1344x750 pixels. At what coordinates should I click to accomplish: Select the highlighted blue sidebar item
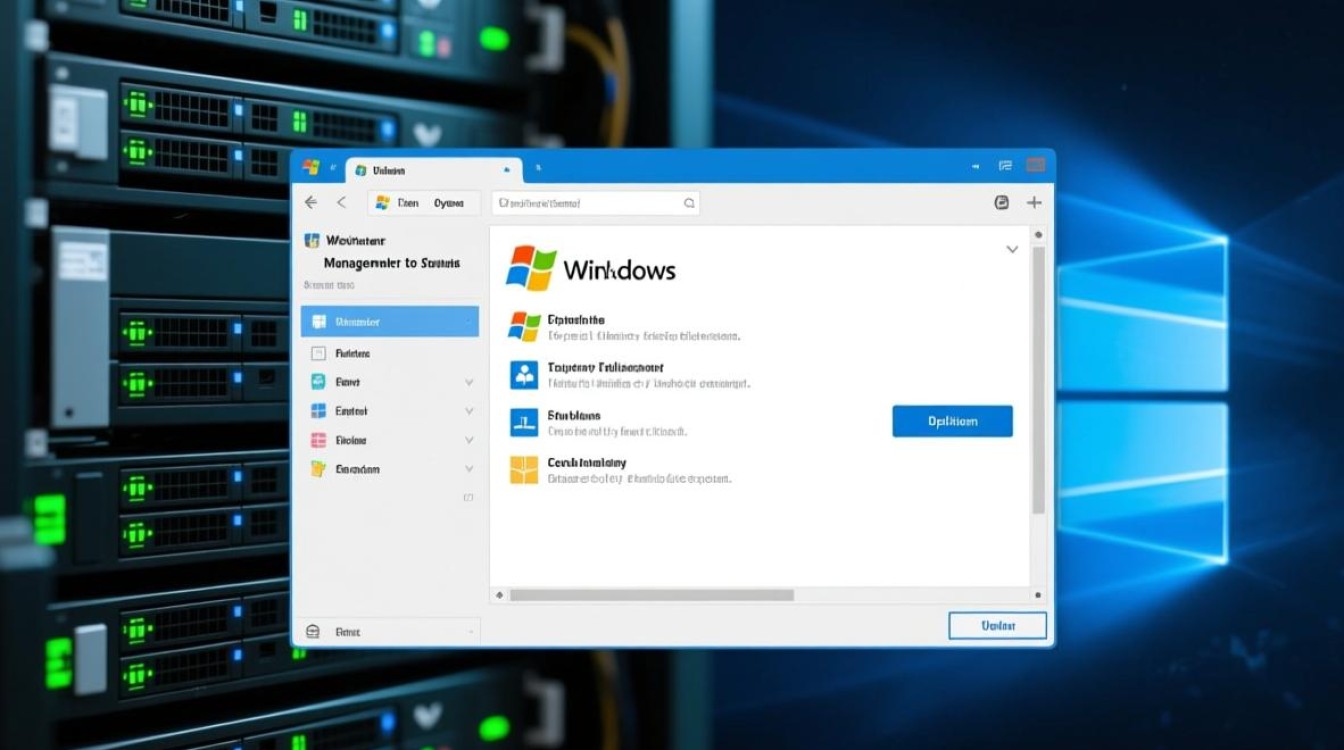[x=390, y=322]
